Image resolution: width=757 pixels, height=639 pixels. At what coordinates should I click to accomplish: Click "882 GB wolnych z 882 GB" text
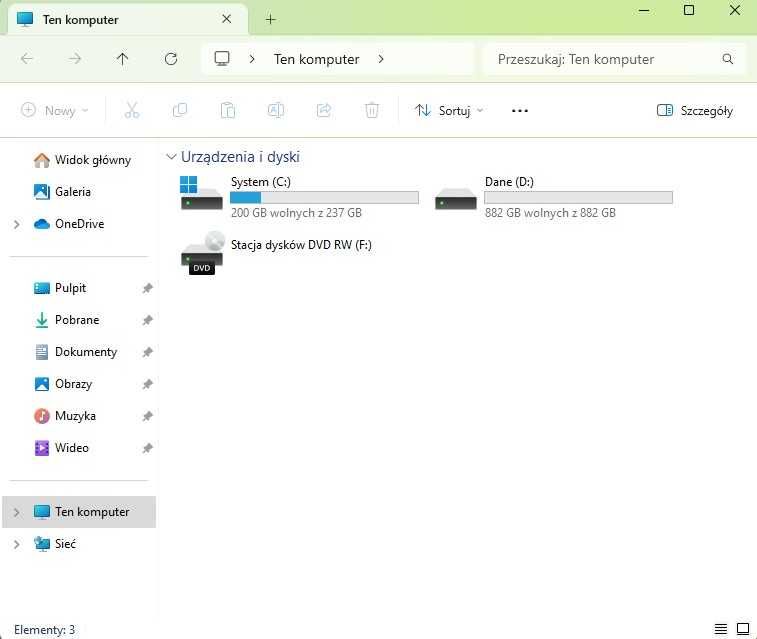550,213
